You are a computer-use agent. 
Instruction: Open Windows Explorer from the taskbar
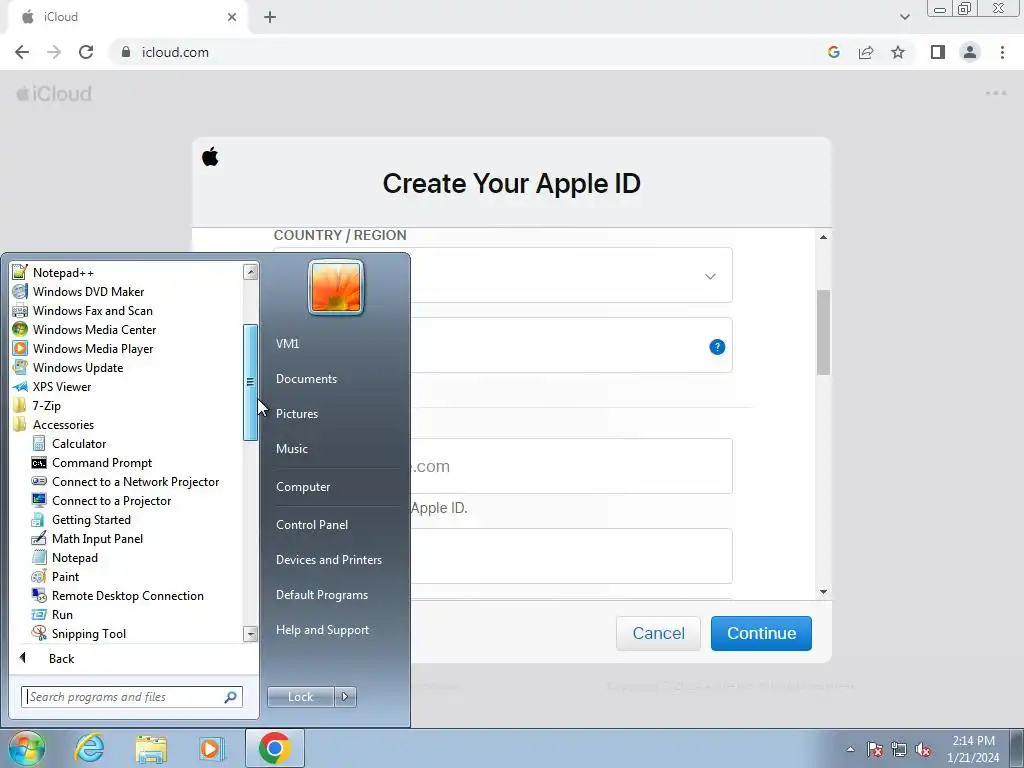tap(151, 748)
